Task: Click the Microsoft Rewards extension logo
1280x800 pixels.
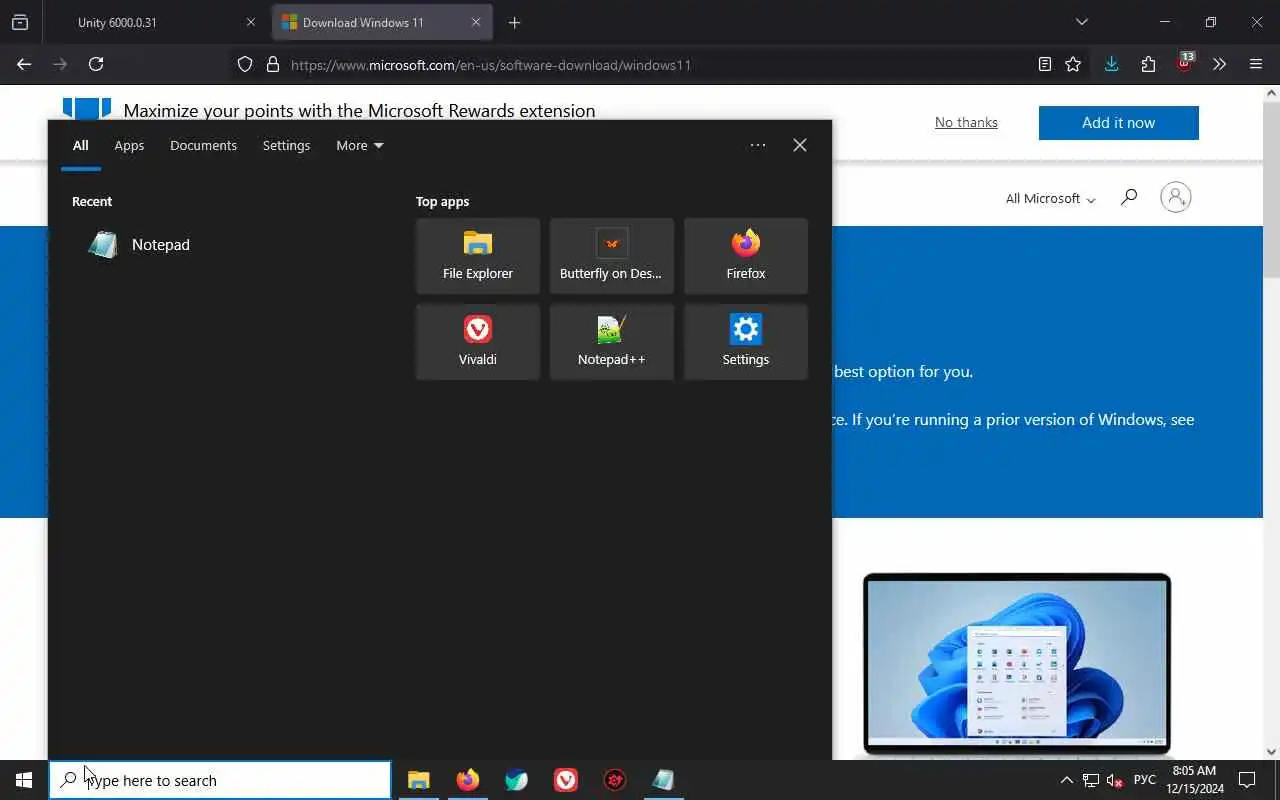Action: click(87, 108)
